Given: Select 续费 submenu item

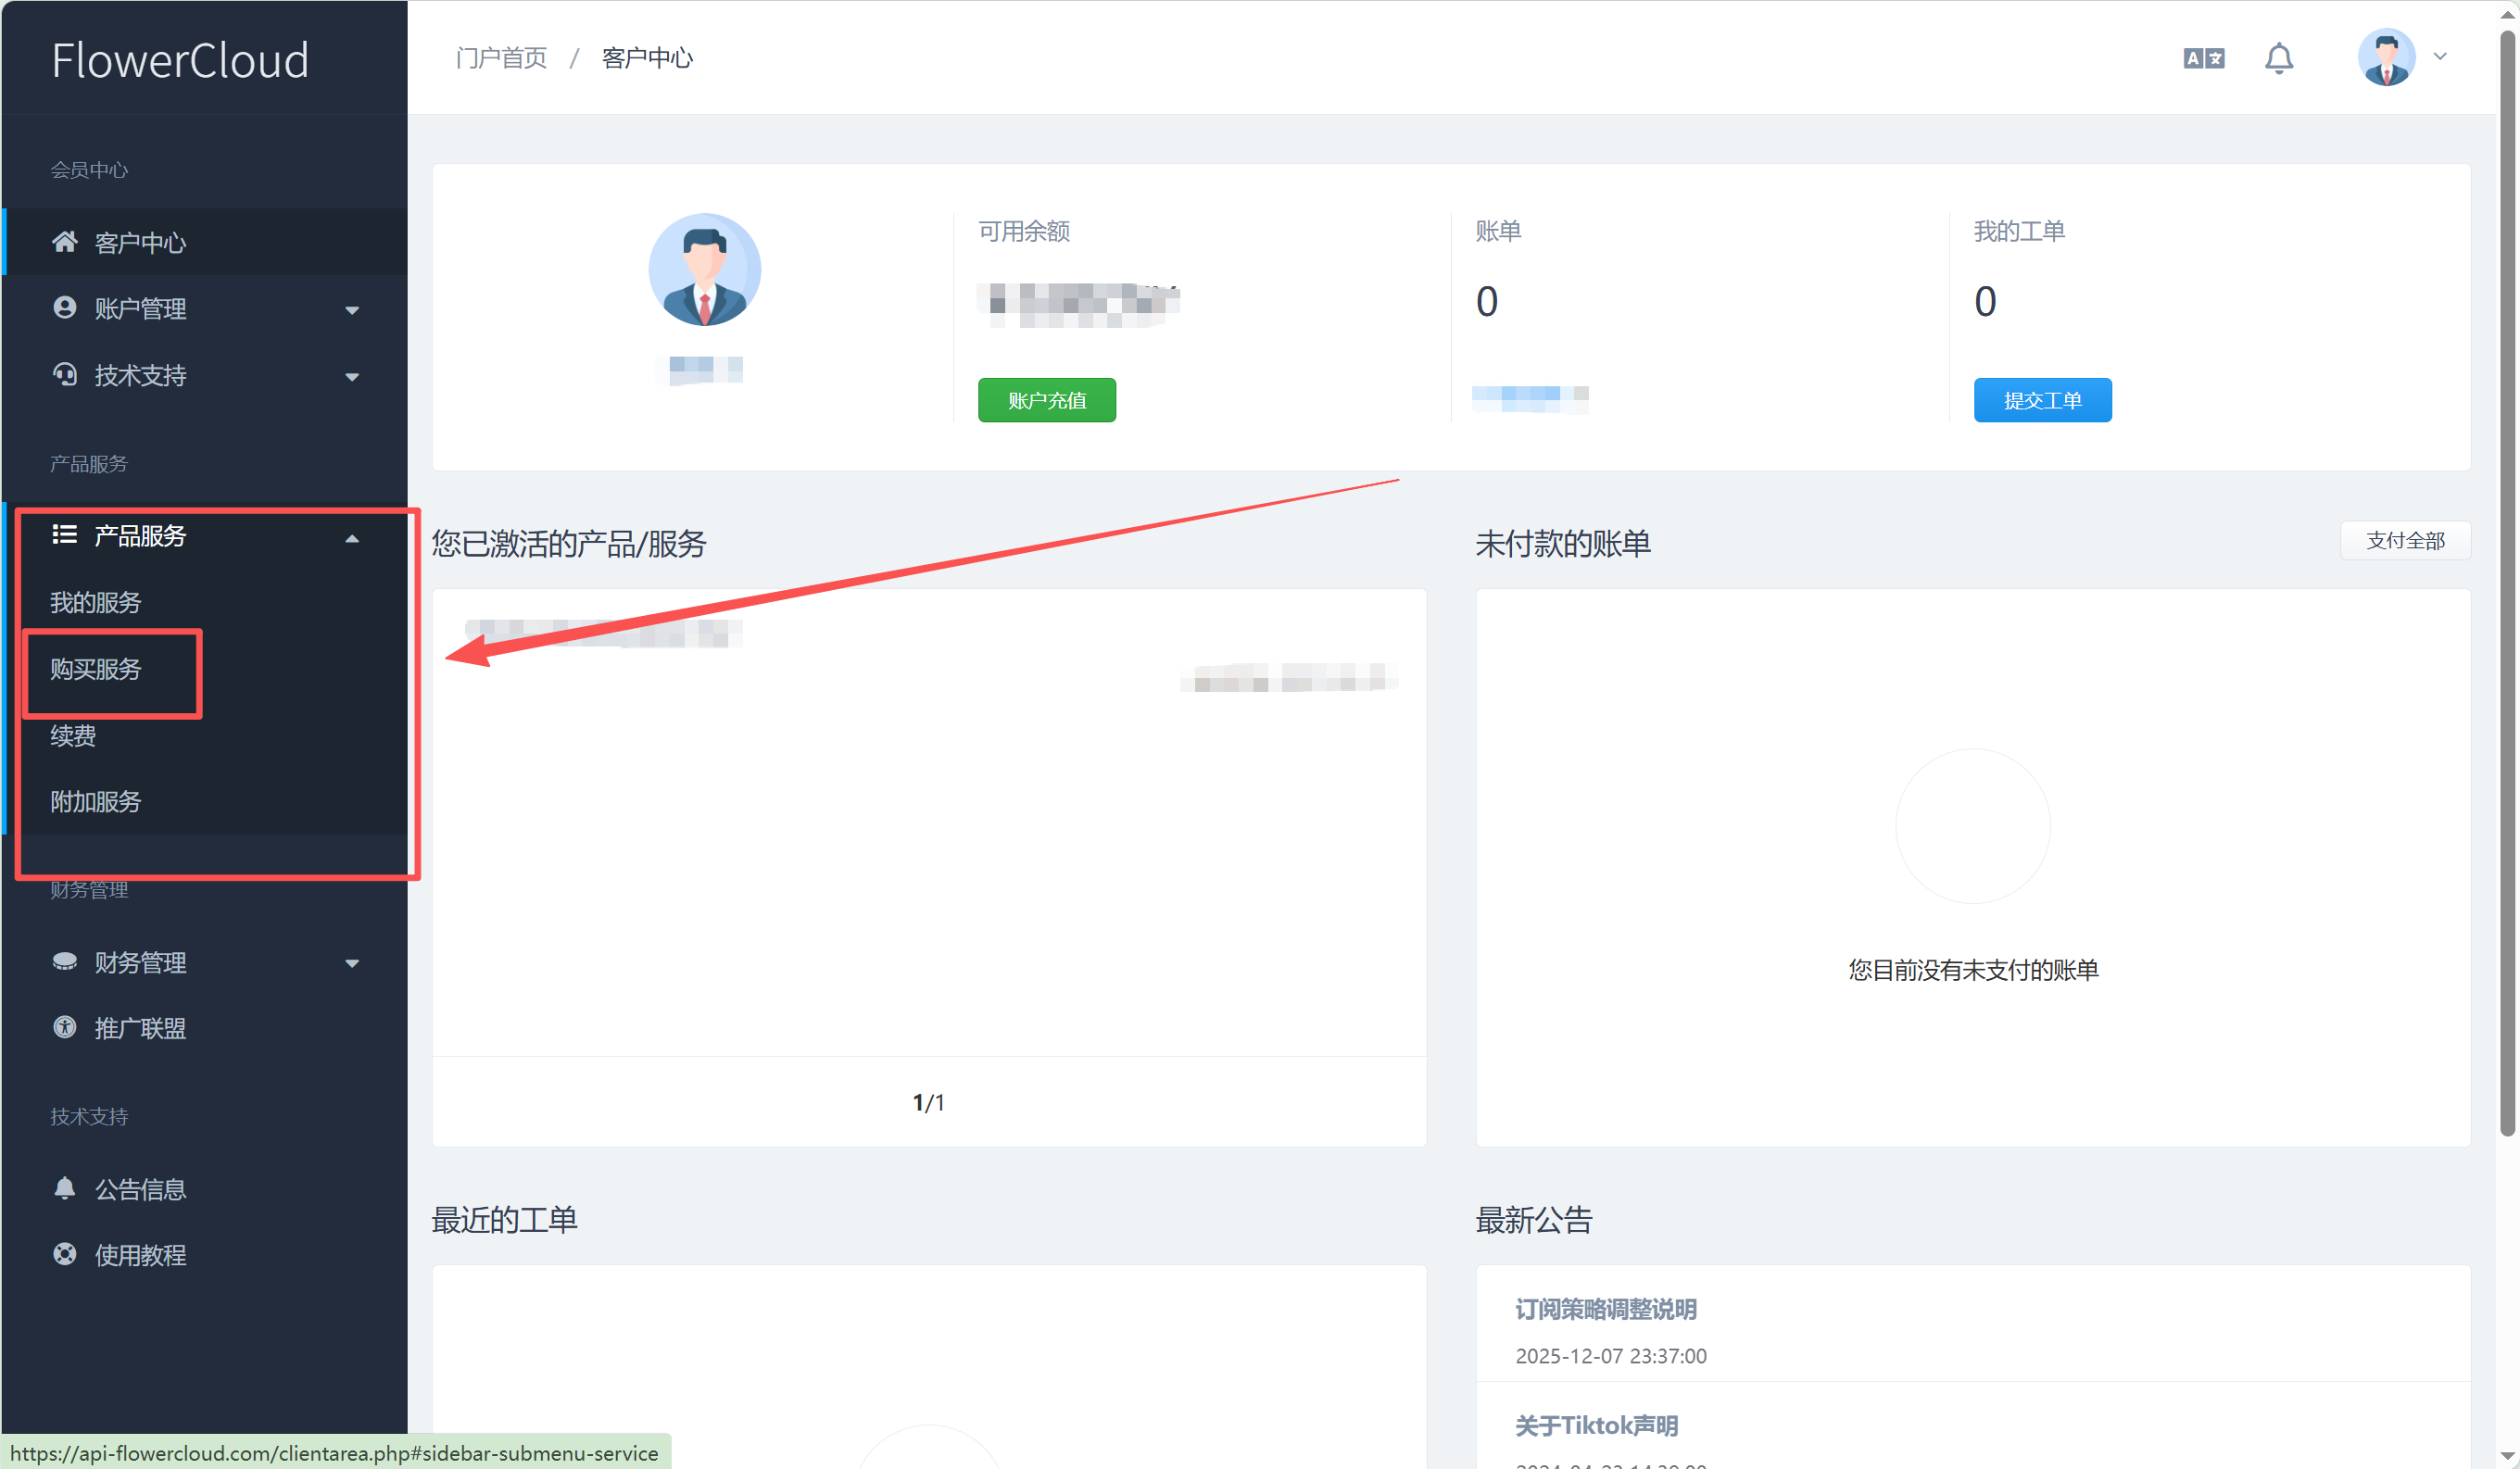Looking at the screenshot, I should click(x=73, y=735).
